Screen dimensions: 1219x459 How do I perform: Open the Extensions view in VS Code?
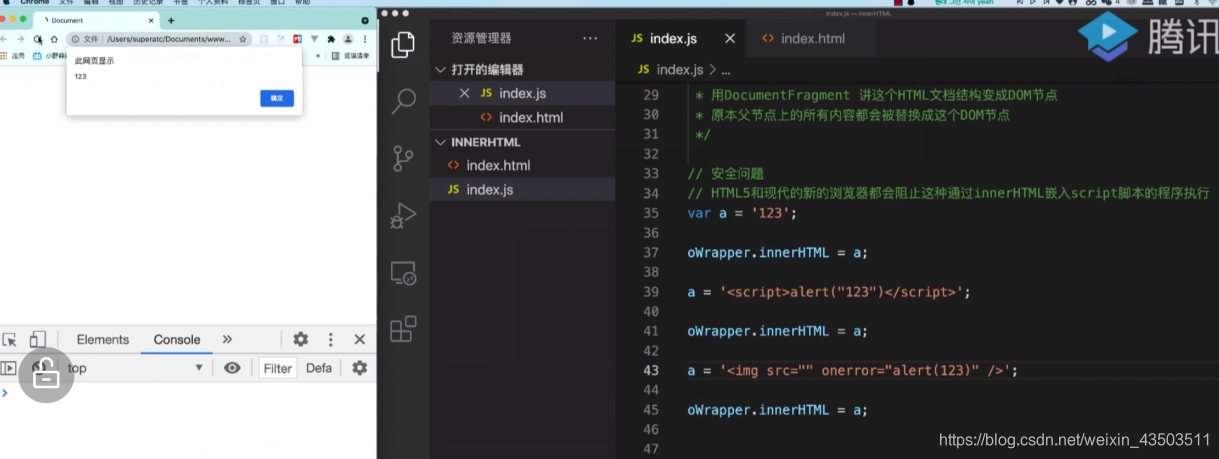pos(403,329)
